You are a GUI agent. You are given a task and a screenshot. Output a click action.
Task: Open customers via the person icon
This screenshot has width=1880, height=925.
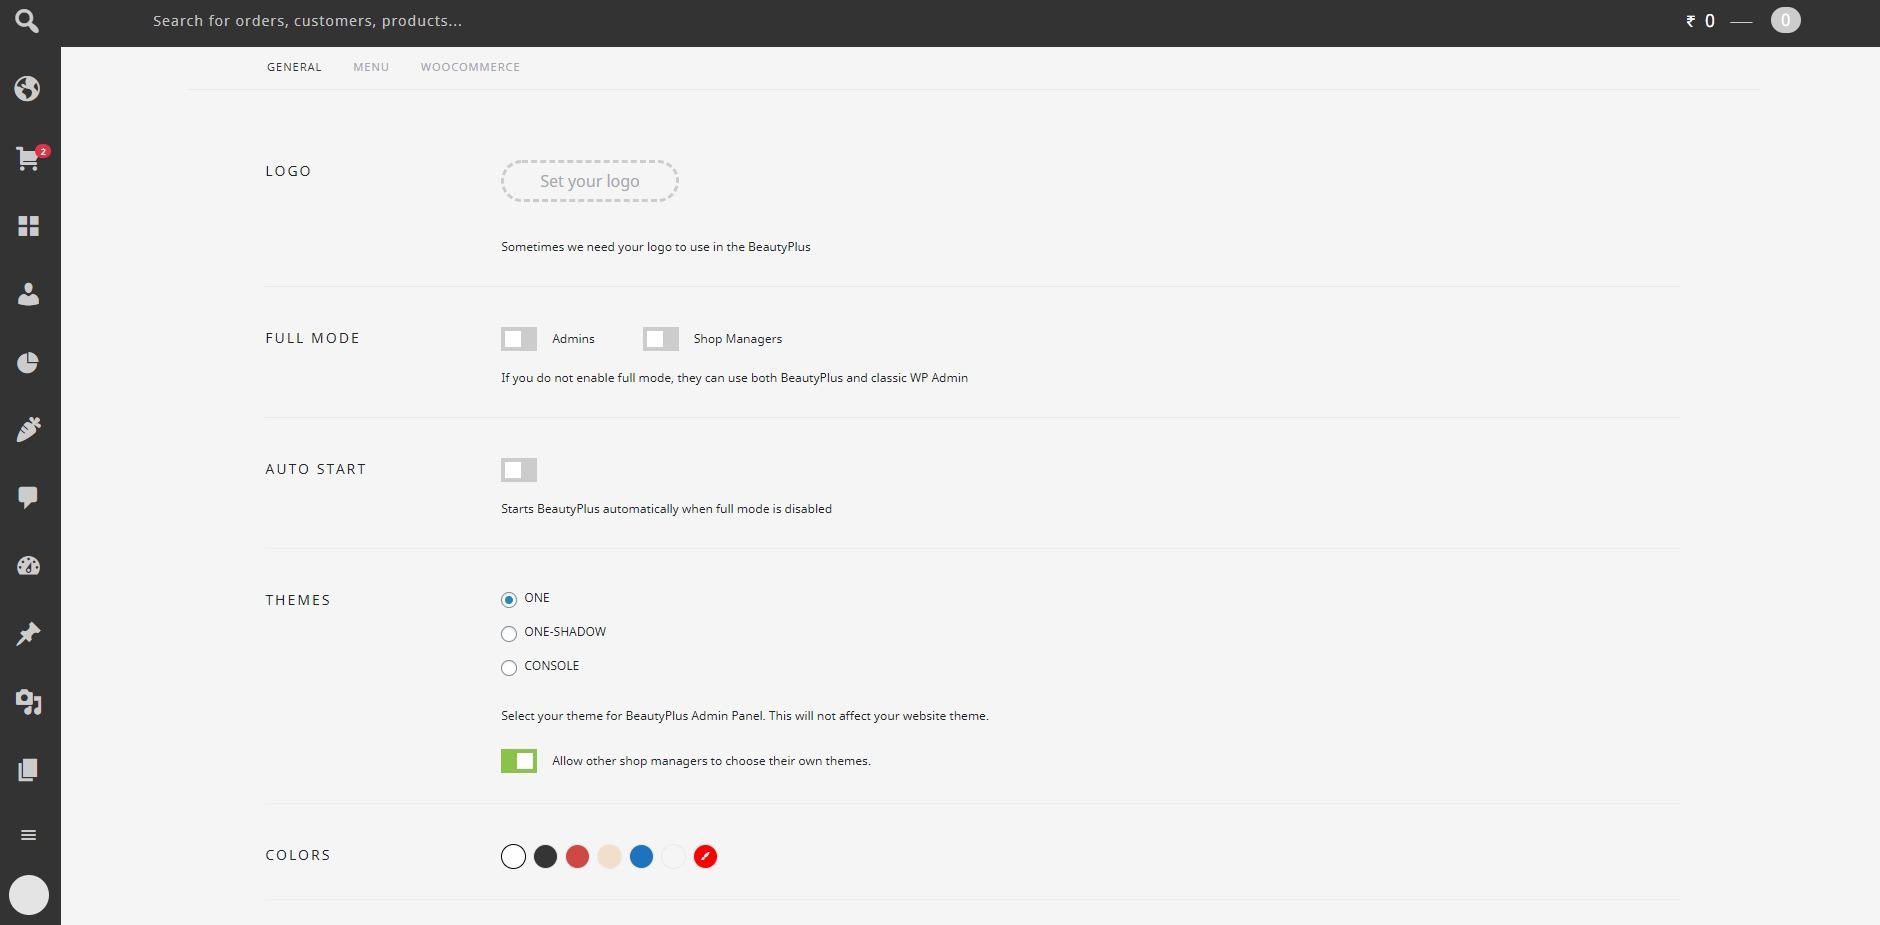click(28, 294)
